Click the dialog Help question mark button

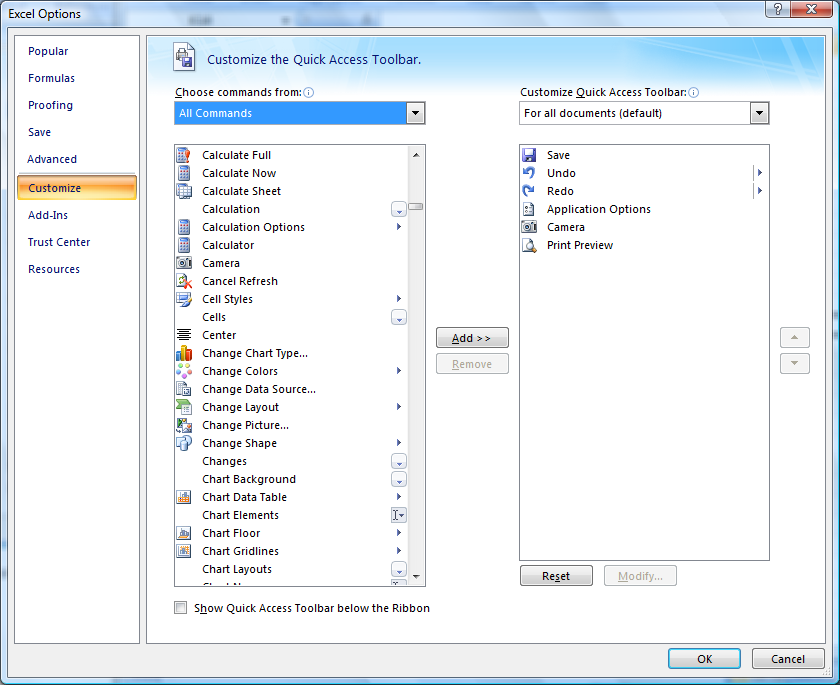pyautogui.click(x=777, y=9)
